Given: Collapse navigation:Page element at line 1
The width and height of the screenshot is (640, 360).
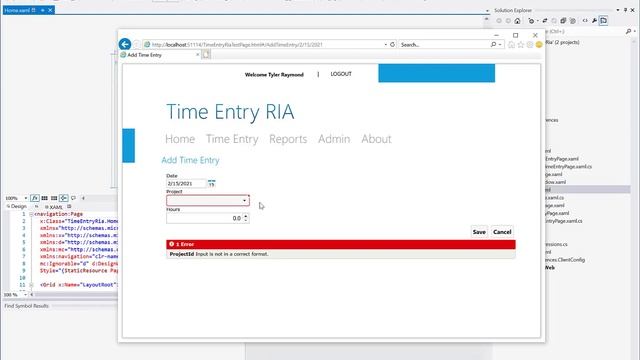Looking at the screenshot, I should pos(31,214).
